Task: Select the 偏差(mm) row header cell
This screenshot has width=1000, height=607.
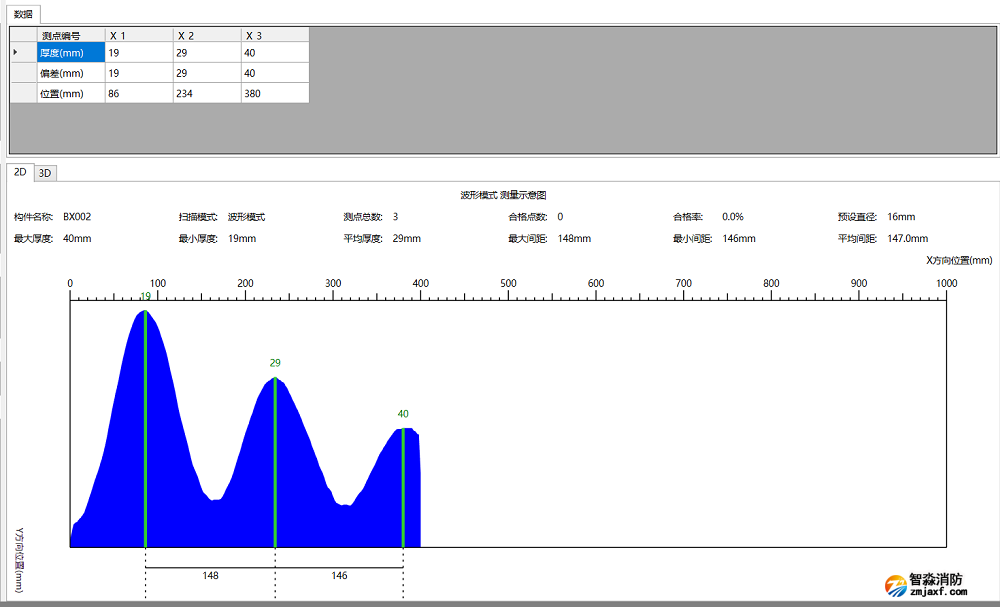Action: 70,73
